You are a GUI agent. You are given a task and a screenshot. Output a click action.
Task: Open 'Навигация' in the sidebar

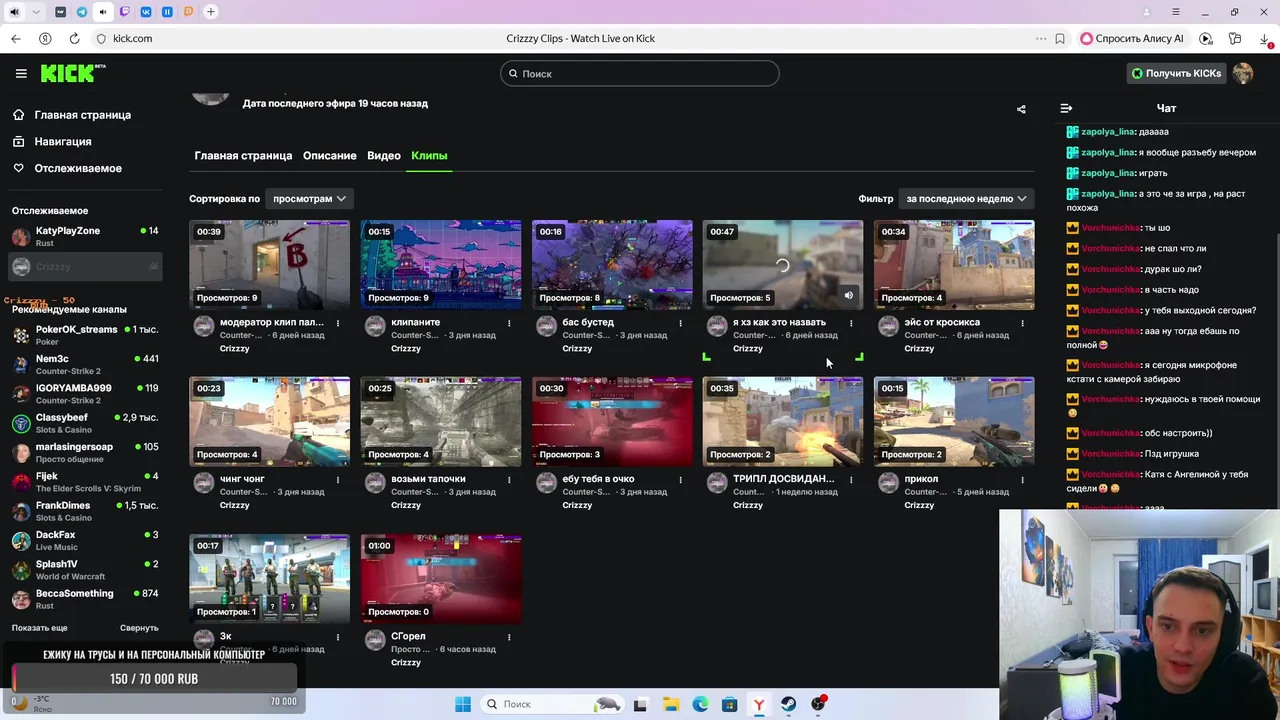[x=63, y=142]
